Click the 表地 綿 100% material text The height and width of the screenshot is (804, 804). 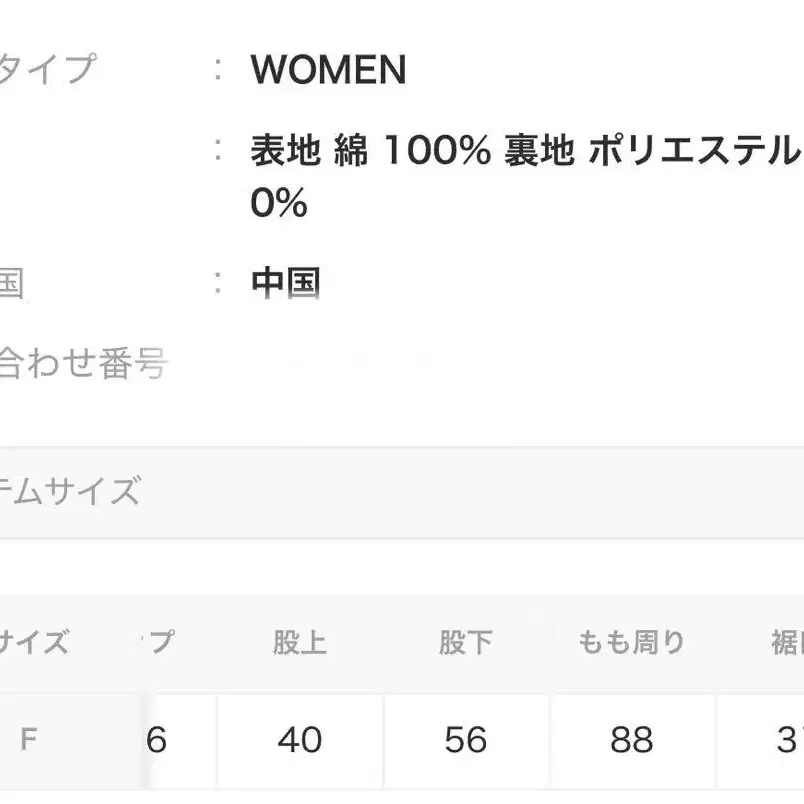370,151
